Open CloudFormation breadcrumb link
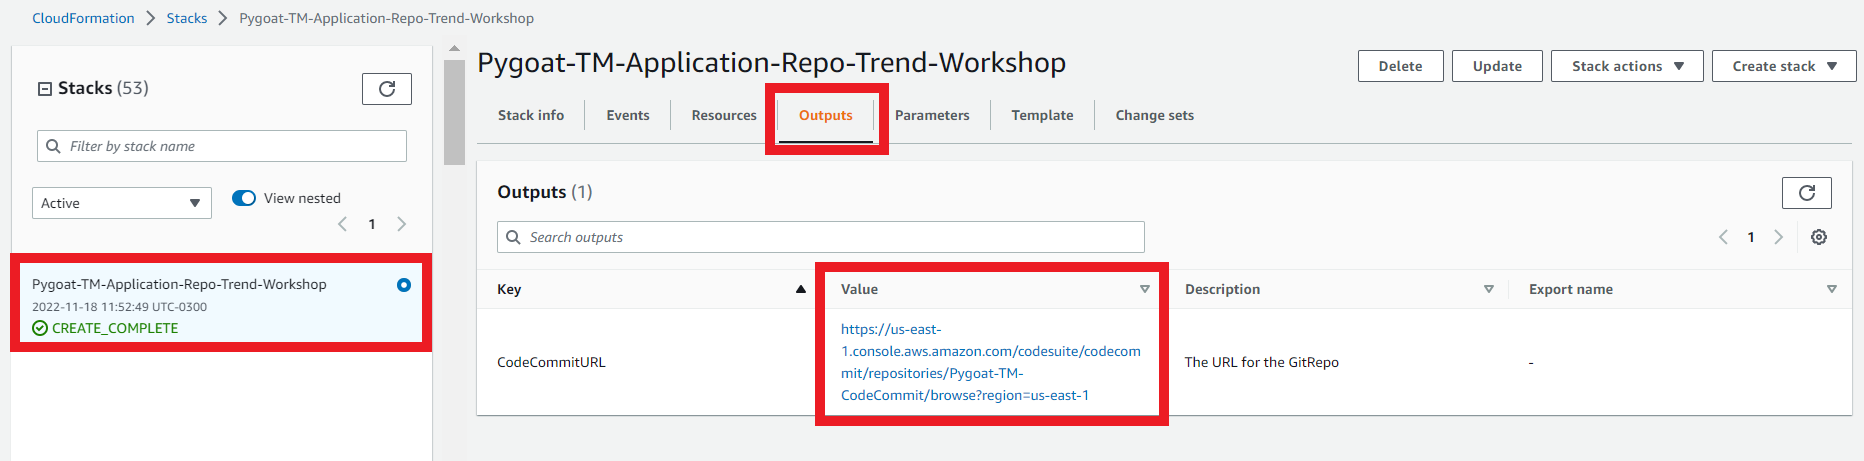 [x=83, y=18]
